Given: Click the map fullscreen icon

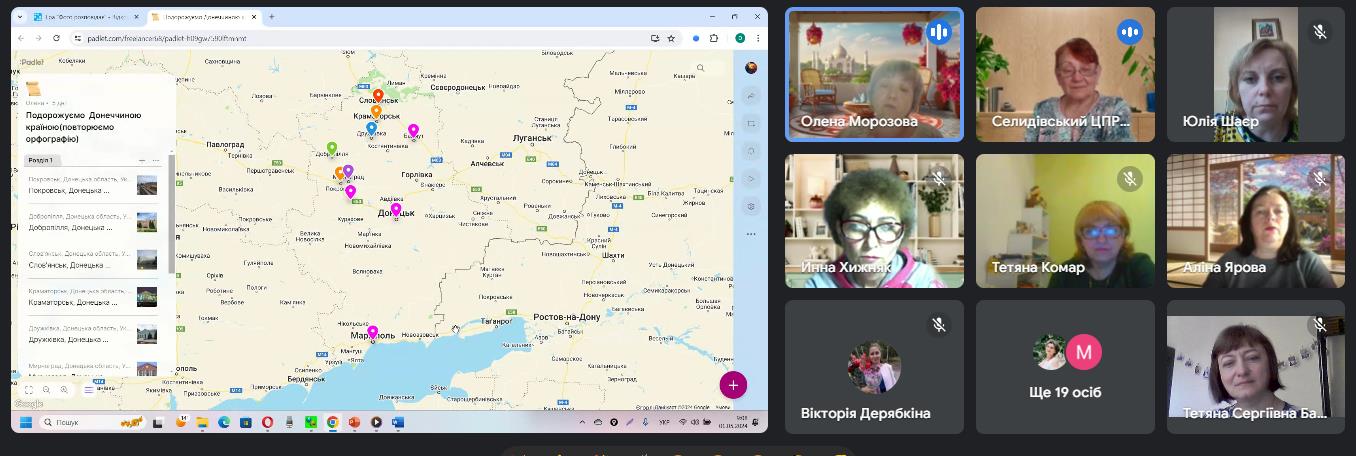Looking at the screenshot, I should click(29, 390).
